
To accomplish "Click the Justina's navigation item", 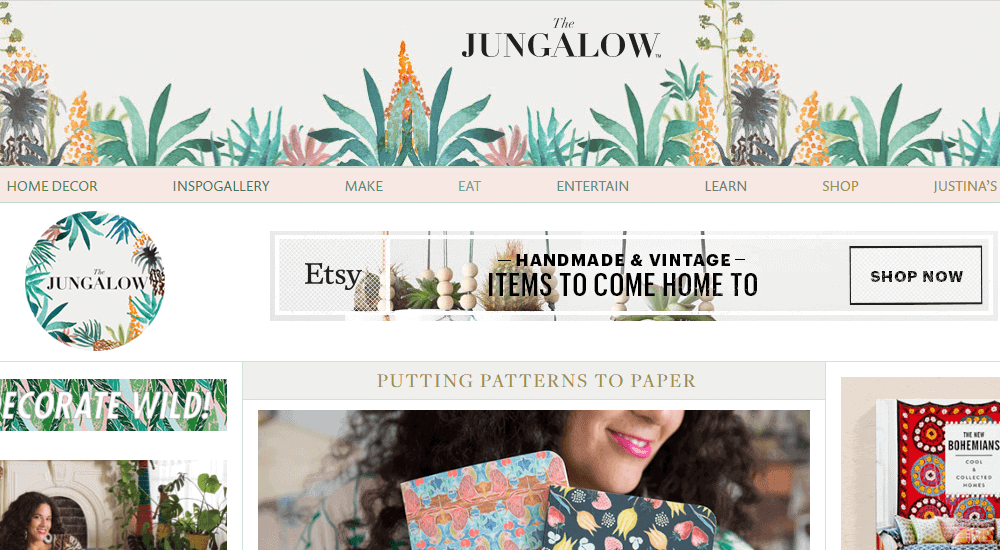I will click(x=965, y=186).
